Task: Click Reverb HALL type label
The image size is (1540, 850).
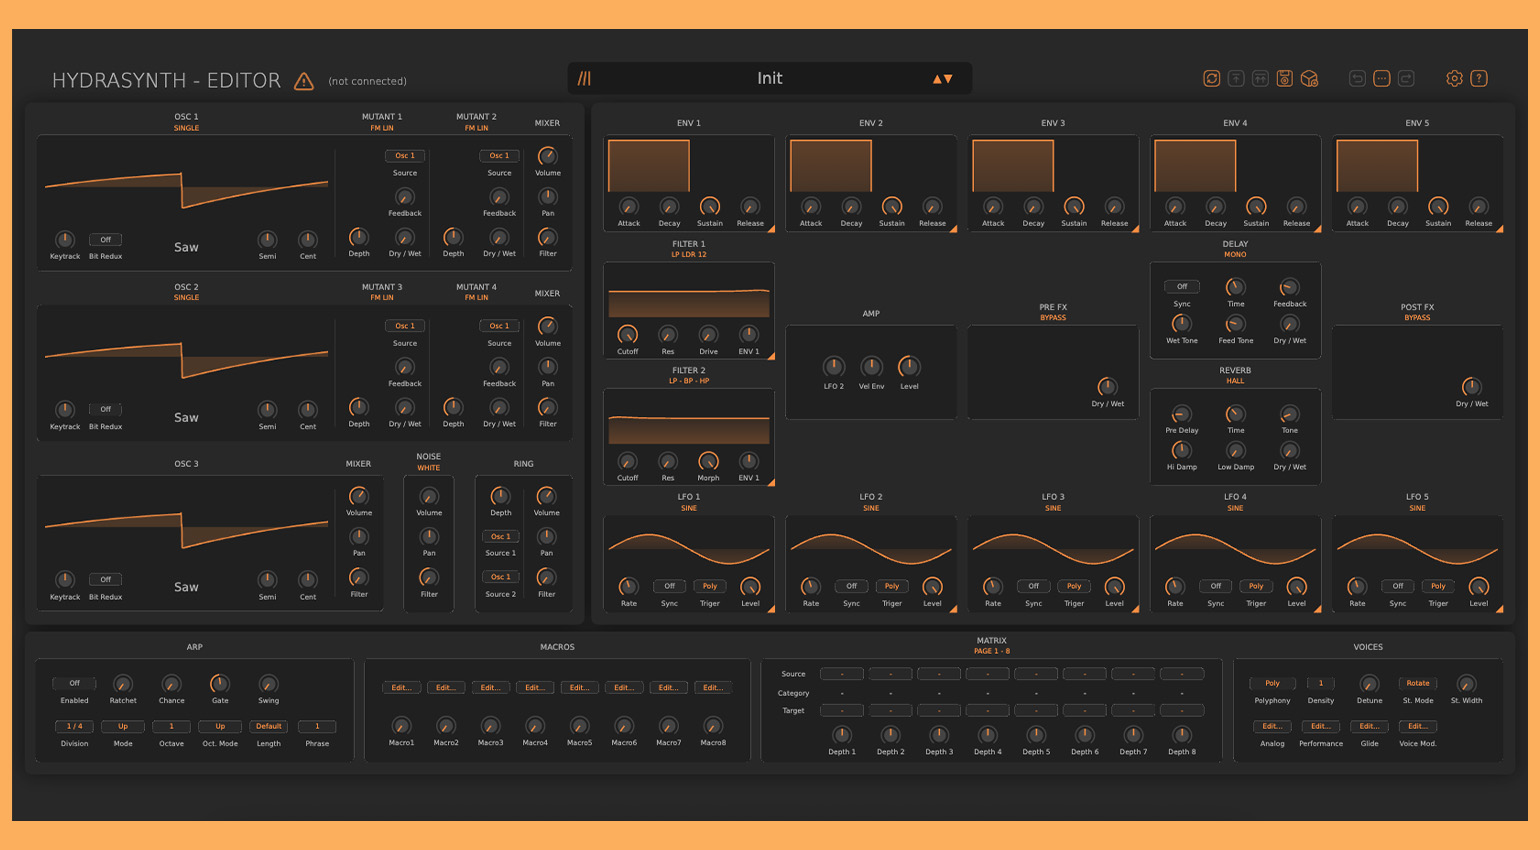Action: click(1235, 381)
